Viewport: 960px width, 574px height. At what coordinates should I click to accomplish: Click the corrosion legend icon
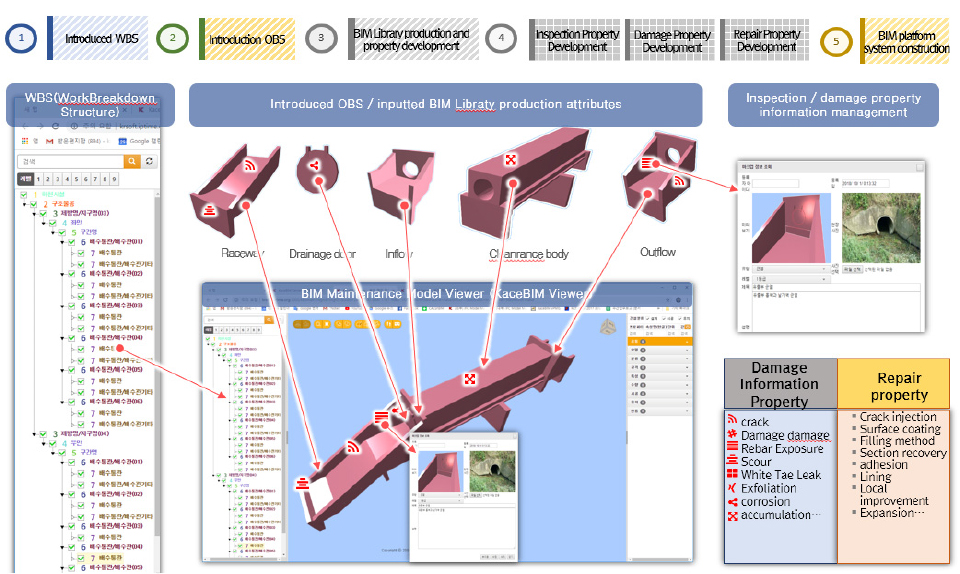[x=732, y=502]
